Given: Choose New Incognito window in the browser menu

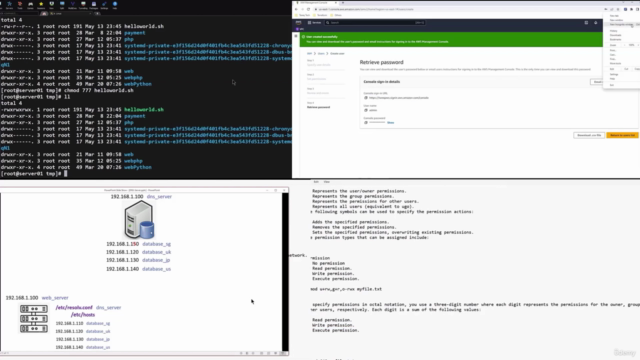Looking at the screenshot, I should [x=621, y=24].
